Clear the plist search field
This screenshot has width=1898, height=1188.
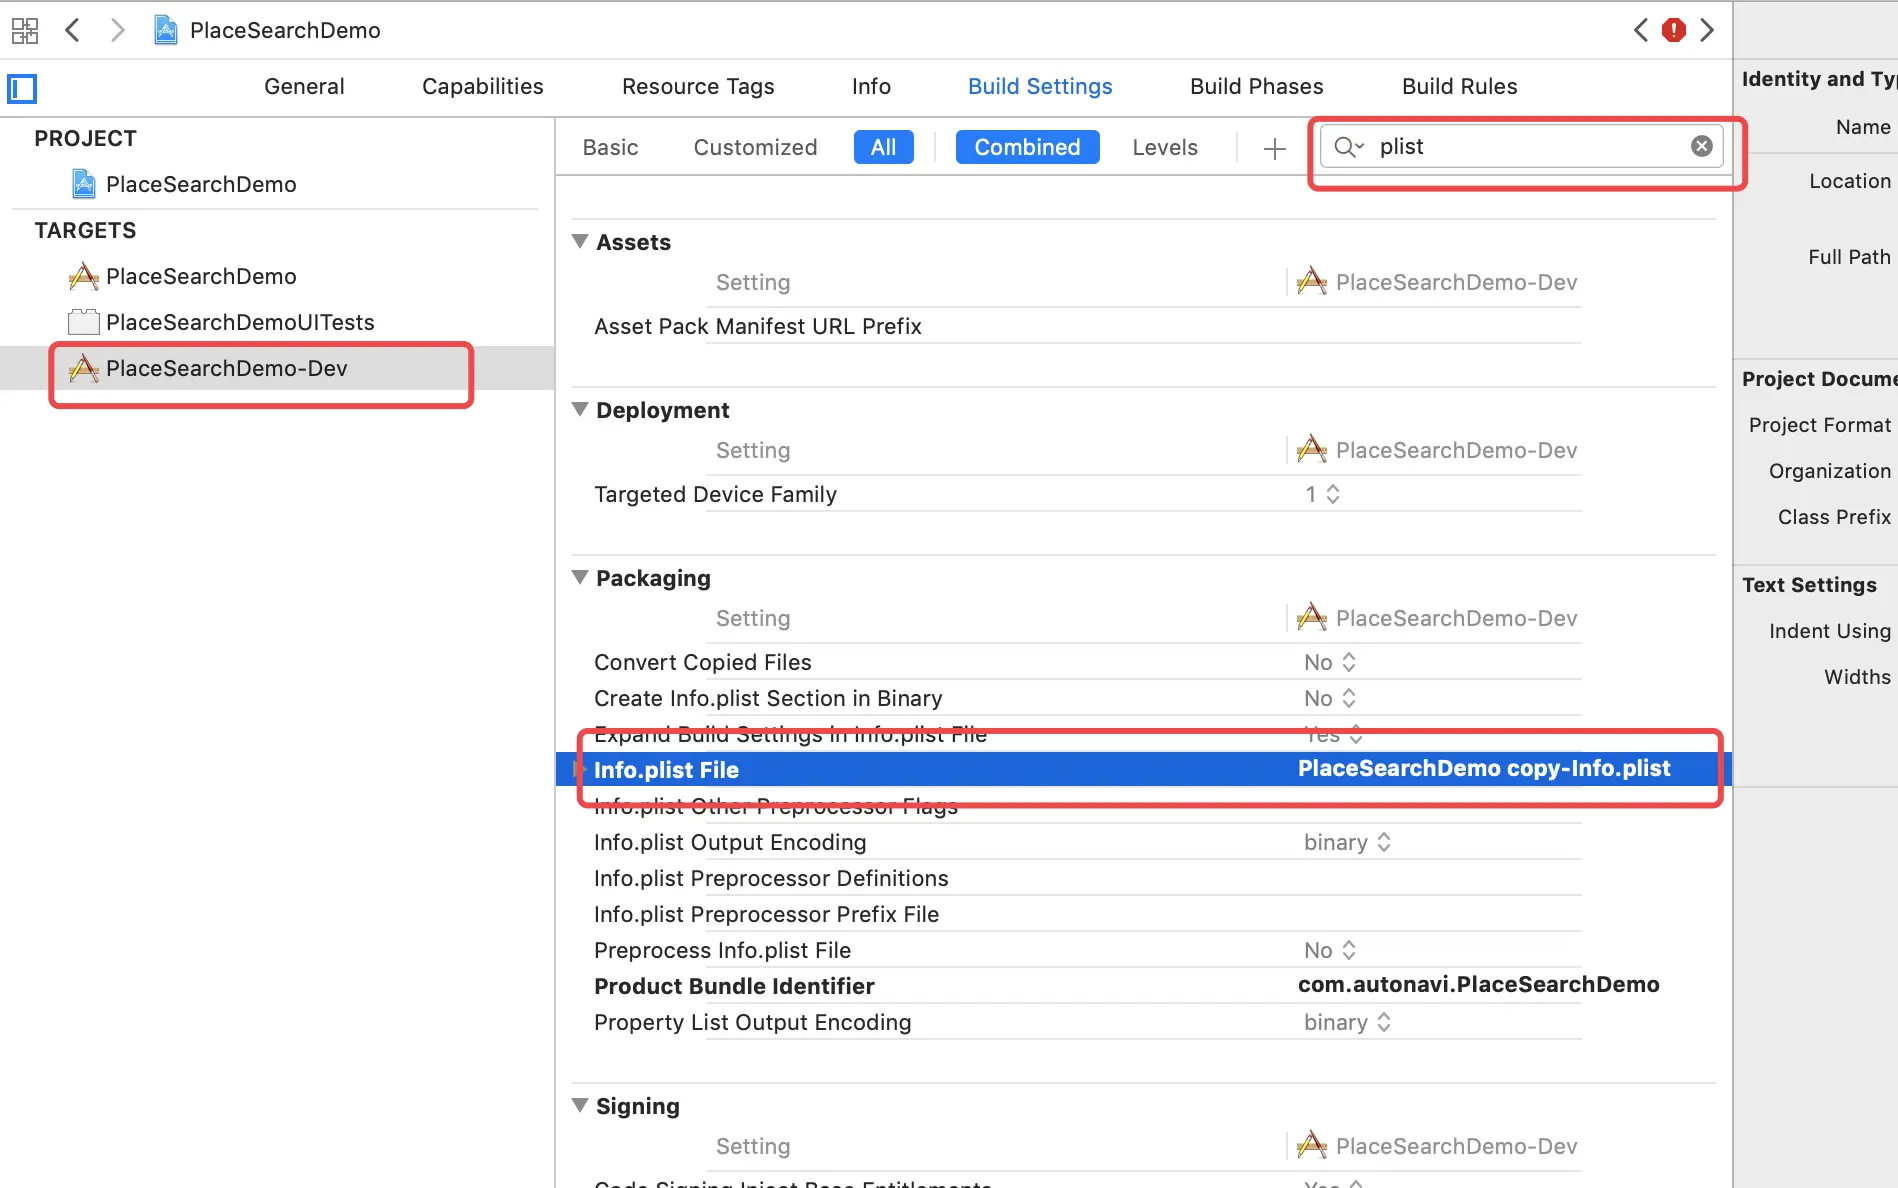coord(1702,146)
